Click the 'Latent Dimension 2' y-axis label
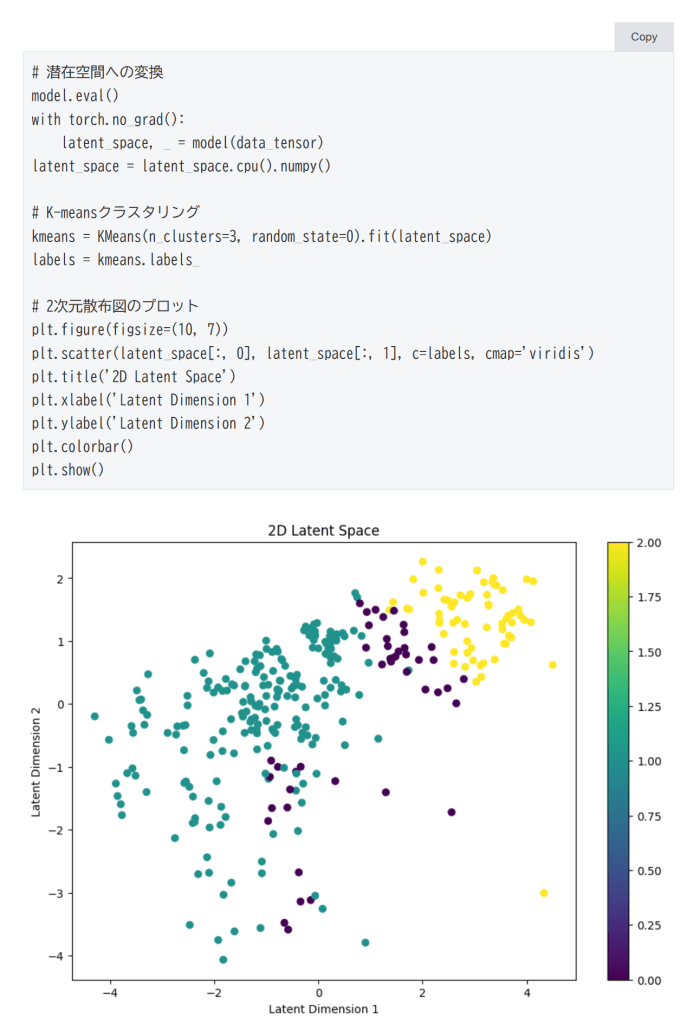 37,760
